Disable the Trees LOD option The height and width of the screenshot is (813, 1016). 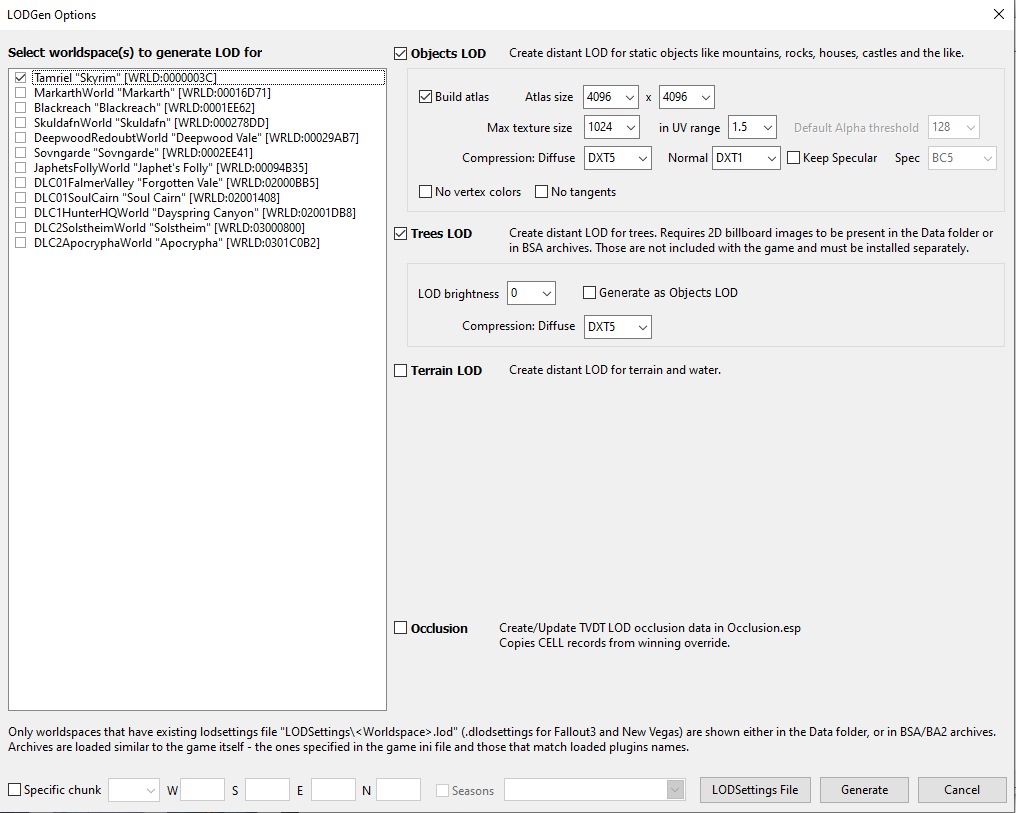click(400, 234)
